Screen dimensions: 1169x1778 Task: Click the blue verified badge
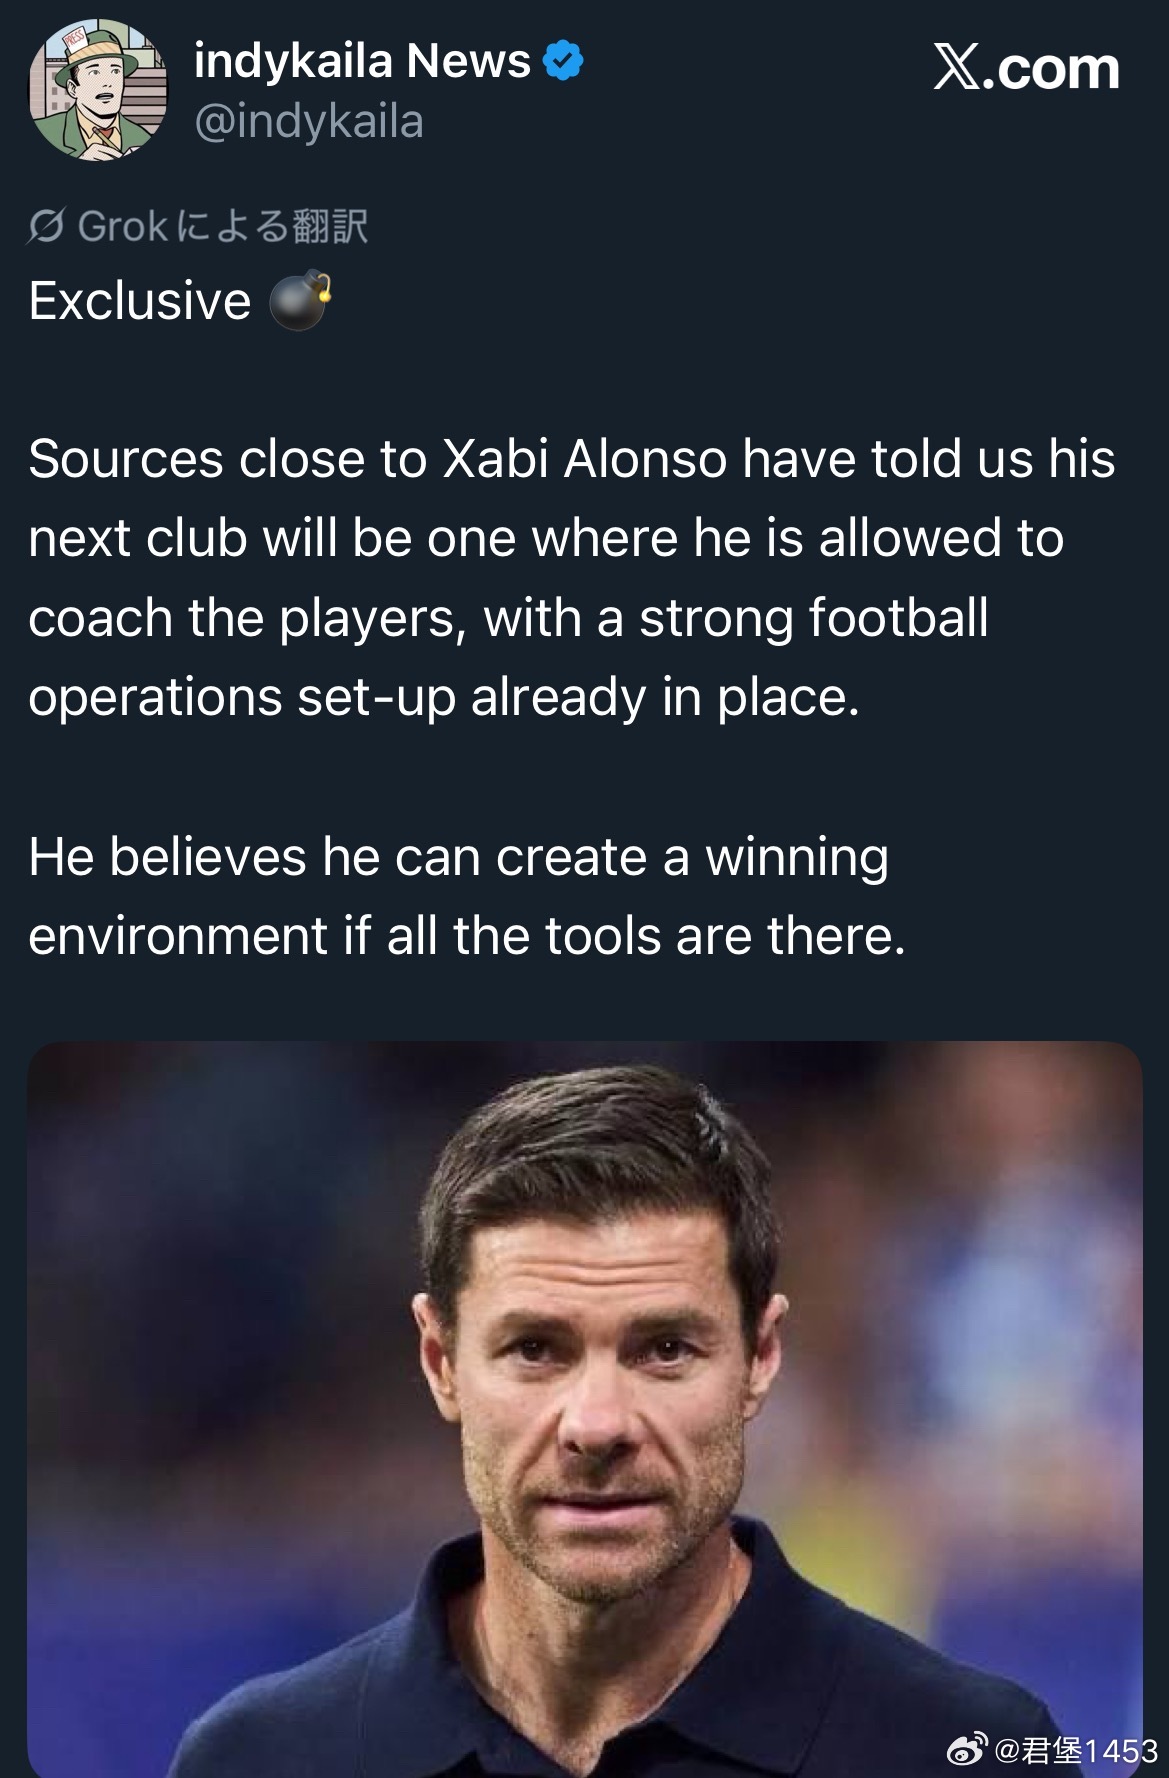pyautogui.click(x=563, y=61)
